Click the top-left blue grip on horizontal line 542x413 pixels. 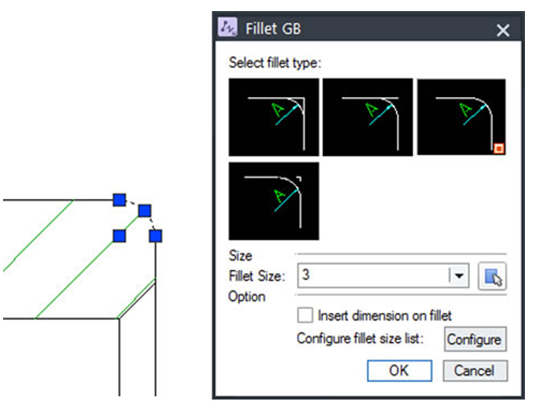(120, 200)
